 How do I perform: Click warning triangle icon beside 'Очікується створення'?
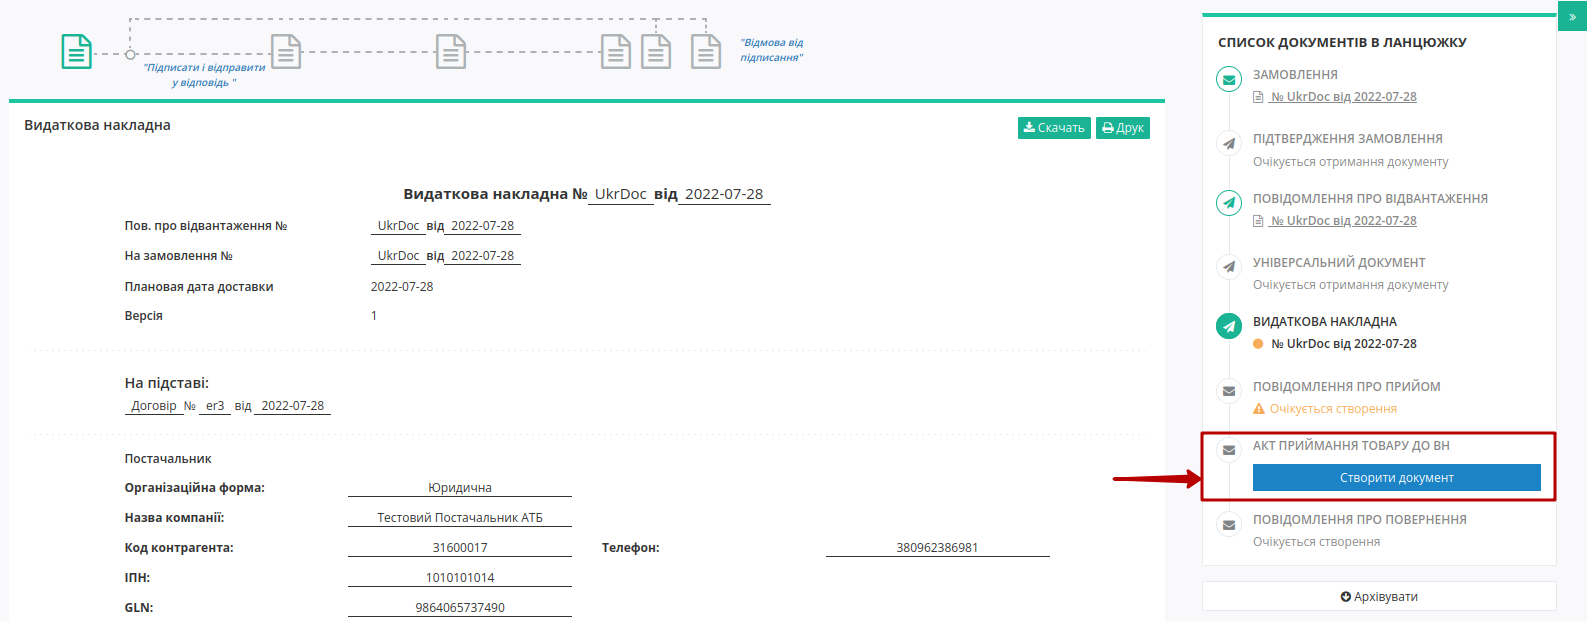[1259, 409]
